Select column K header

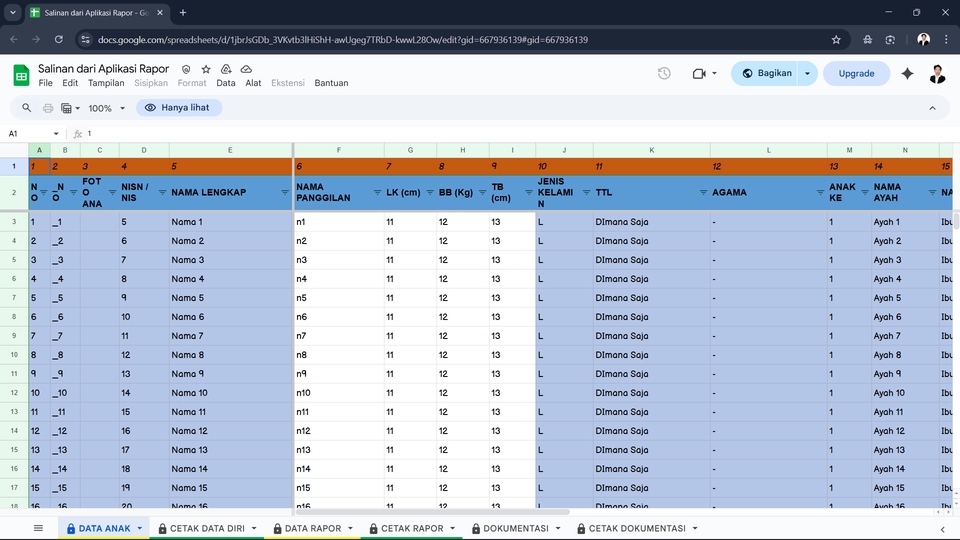[651, 150]
